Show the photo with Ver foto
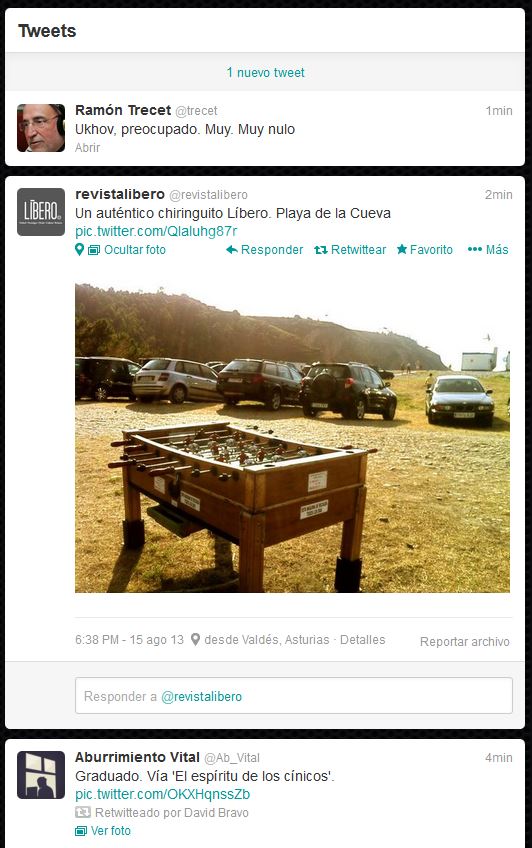Viewport: 532px width, 848px height. point(111,831)
